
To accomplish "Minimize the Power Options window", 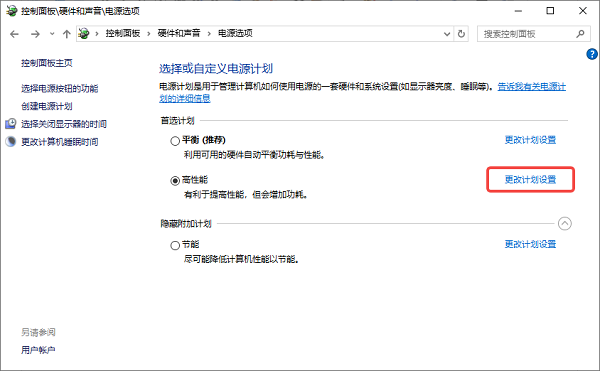I will 518,11.
